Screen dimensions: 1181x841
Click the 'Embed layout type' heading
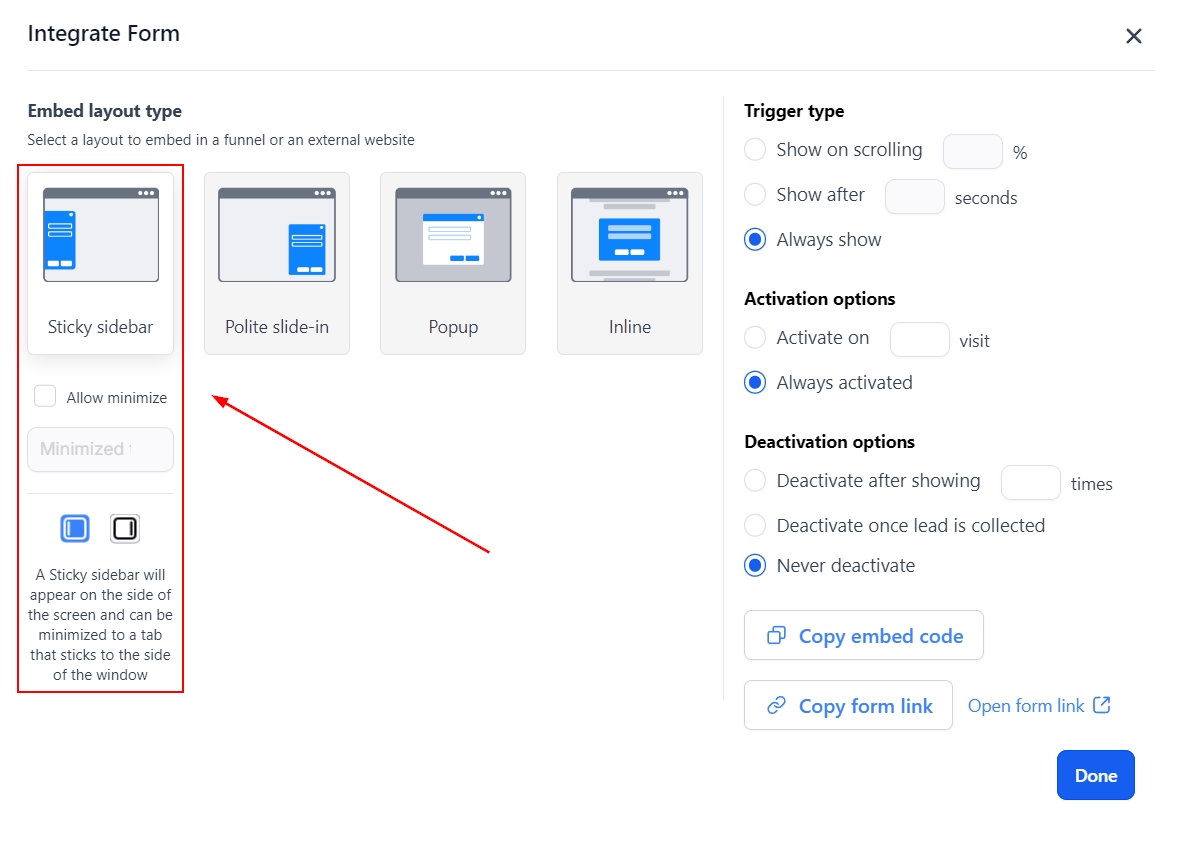(105, 111)
